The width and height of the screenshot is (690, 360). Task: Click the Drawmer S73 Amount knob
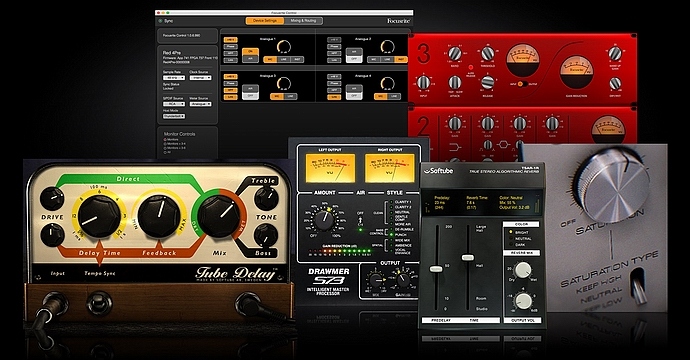[x=324, y=219]
